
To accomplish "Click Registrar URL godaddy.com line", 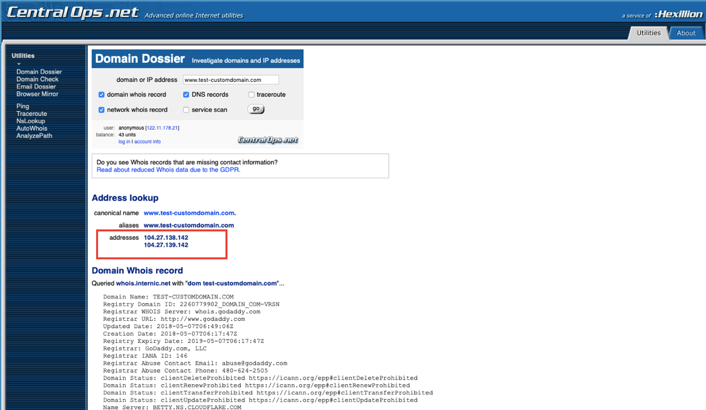I will tap(174, 319).
